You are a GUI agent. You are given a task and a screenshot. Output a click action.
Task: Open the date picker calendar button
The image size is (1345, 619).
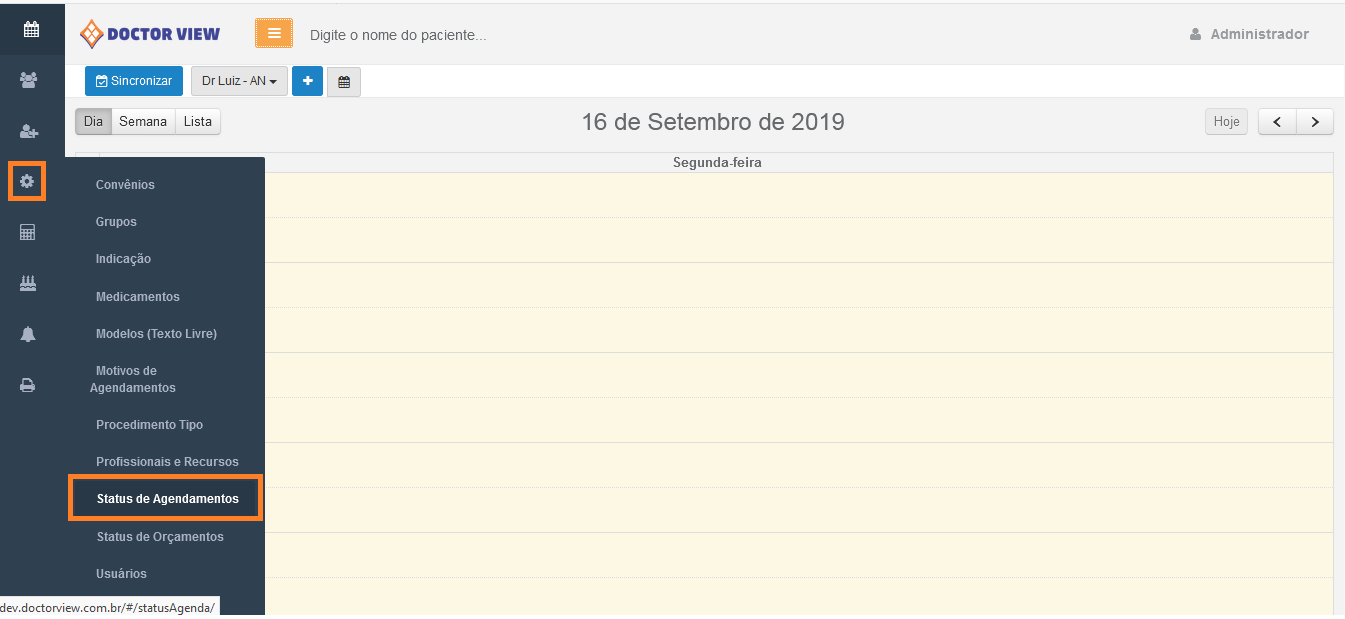click(x=344, y=82)
